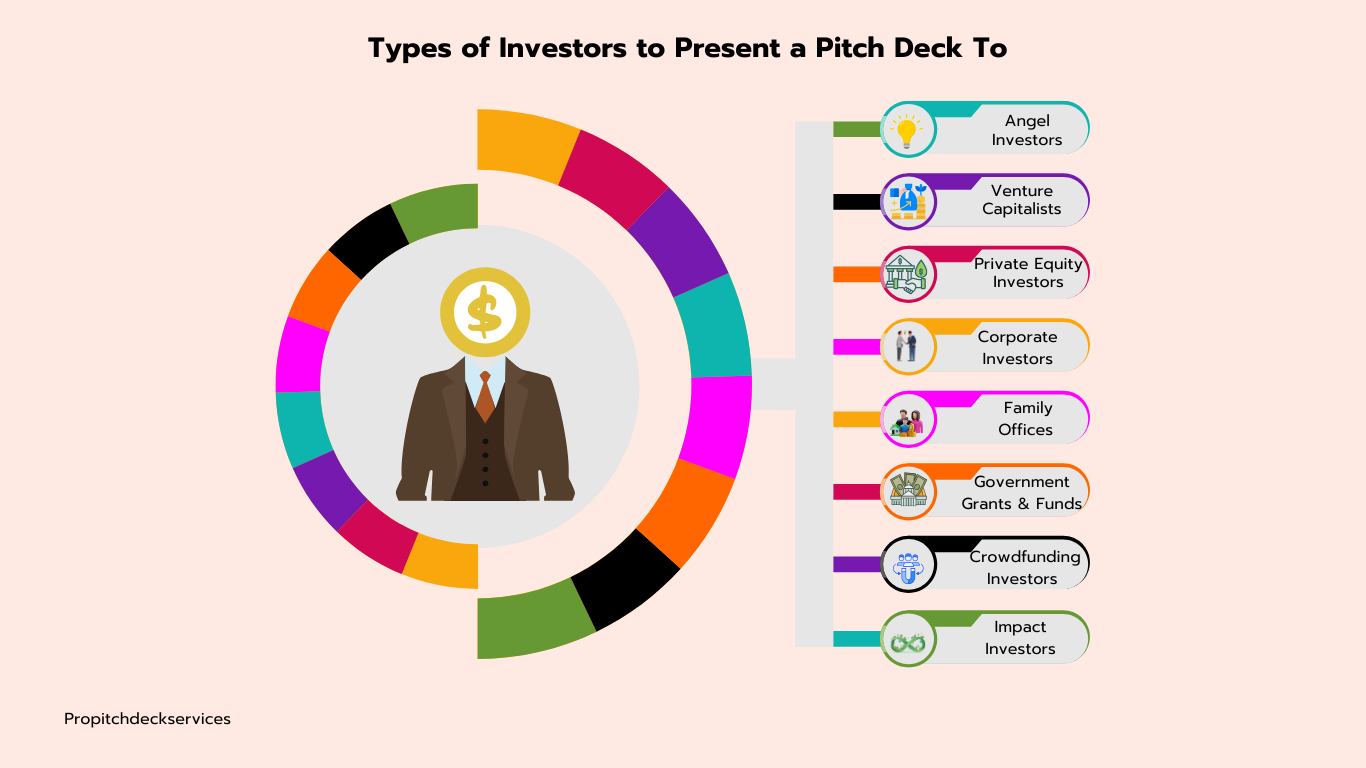Click the Propitchdeckservices text
Viewport: 1366px width, 768px height.
coord(147,719)
